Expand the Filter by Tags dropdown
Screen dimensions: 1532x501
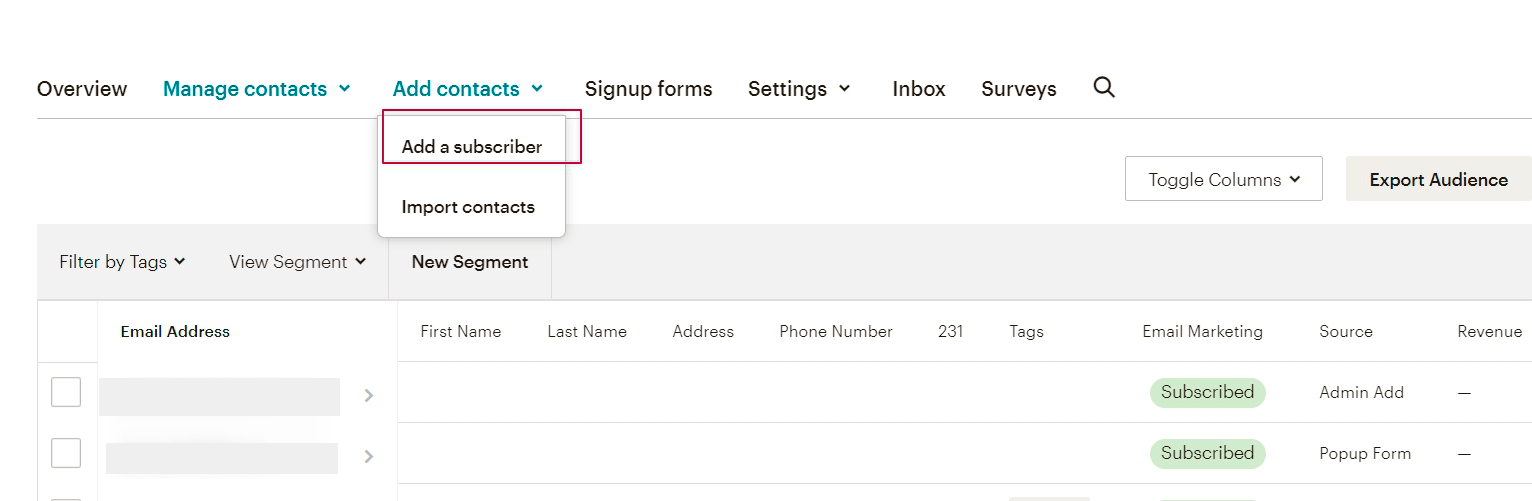tap(122, 262)
